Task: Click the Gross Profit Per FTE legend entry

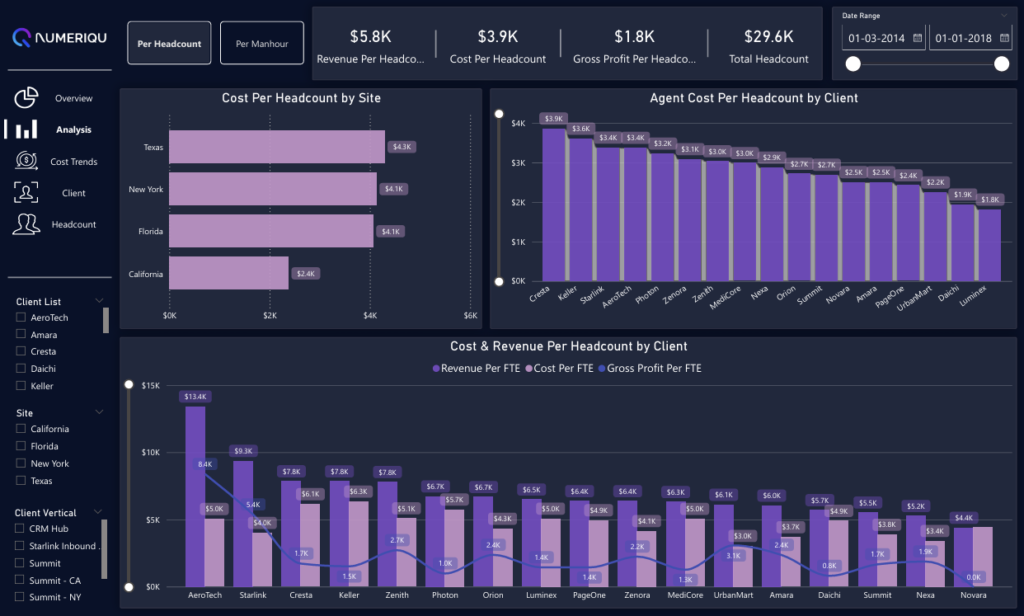Action: pyautogui.click(x=649, y=368)
